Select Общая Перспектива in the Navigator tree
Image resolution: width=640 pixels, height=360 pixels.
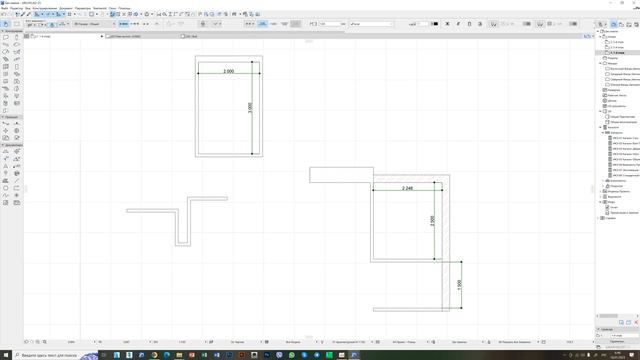click(622, 117)
